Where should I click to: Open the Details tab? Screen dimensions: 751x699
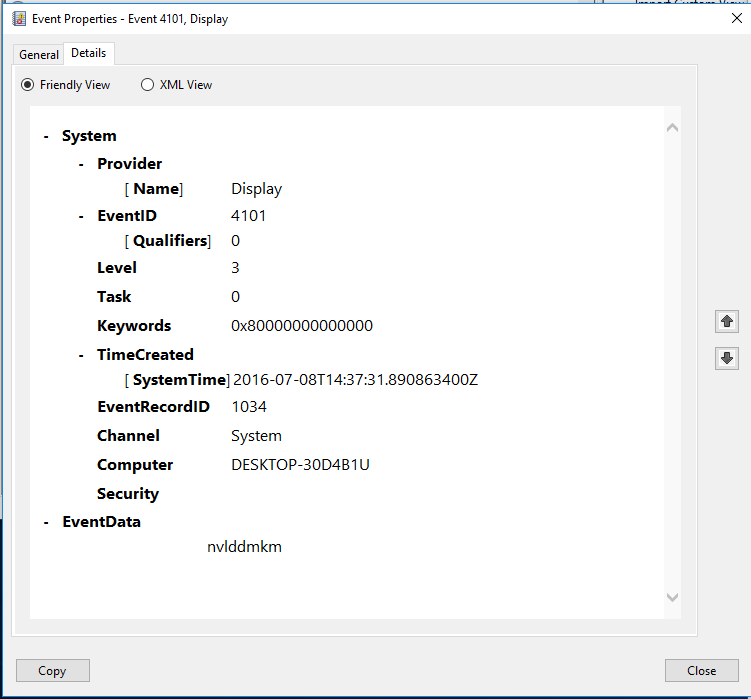(89, 53)
